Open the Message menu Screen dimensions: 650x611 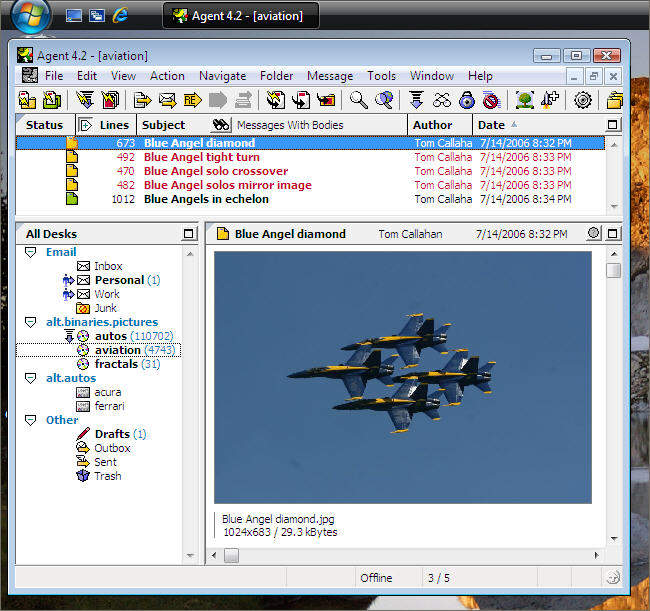tap(329, 76)
